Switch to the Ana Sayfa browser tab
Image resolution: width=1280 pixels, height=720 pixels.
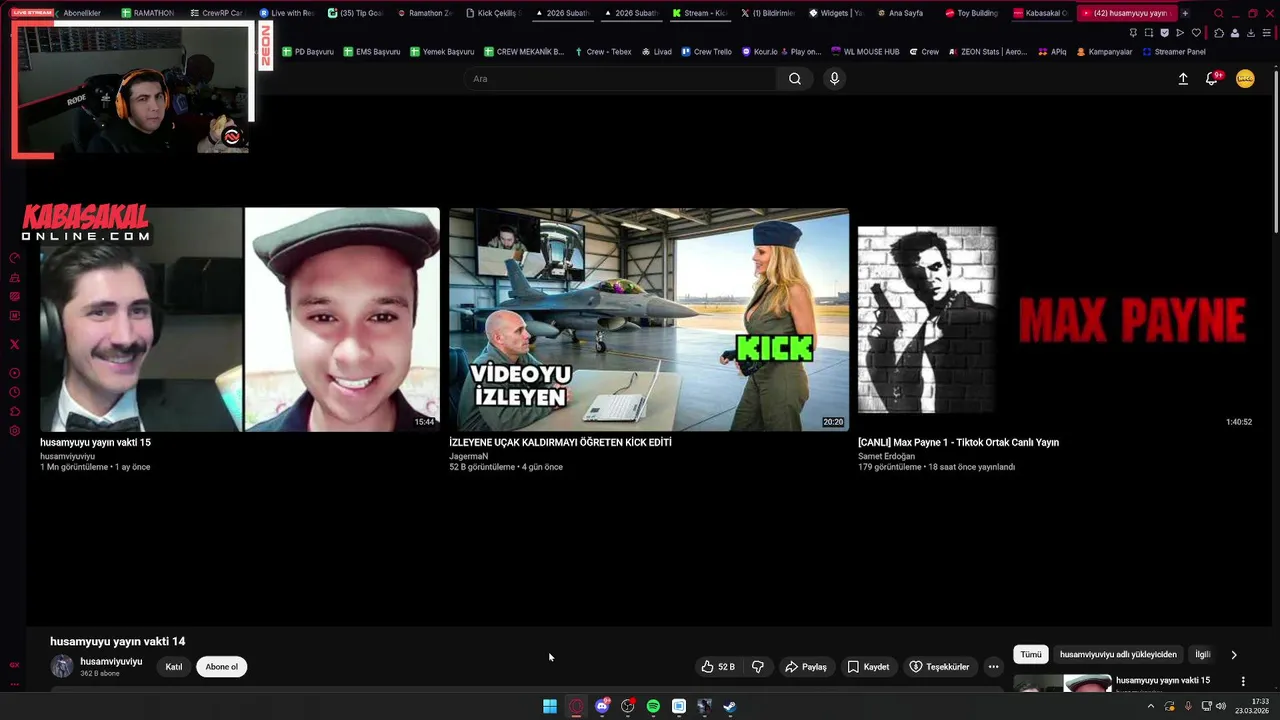coord(902,13)
